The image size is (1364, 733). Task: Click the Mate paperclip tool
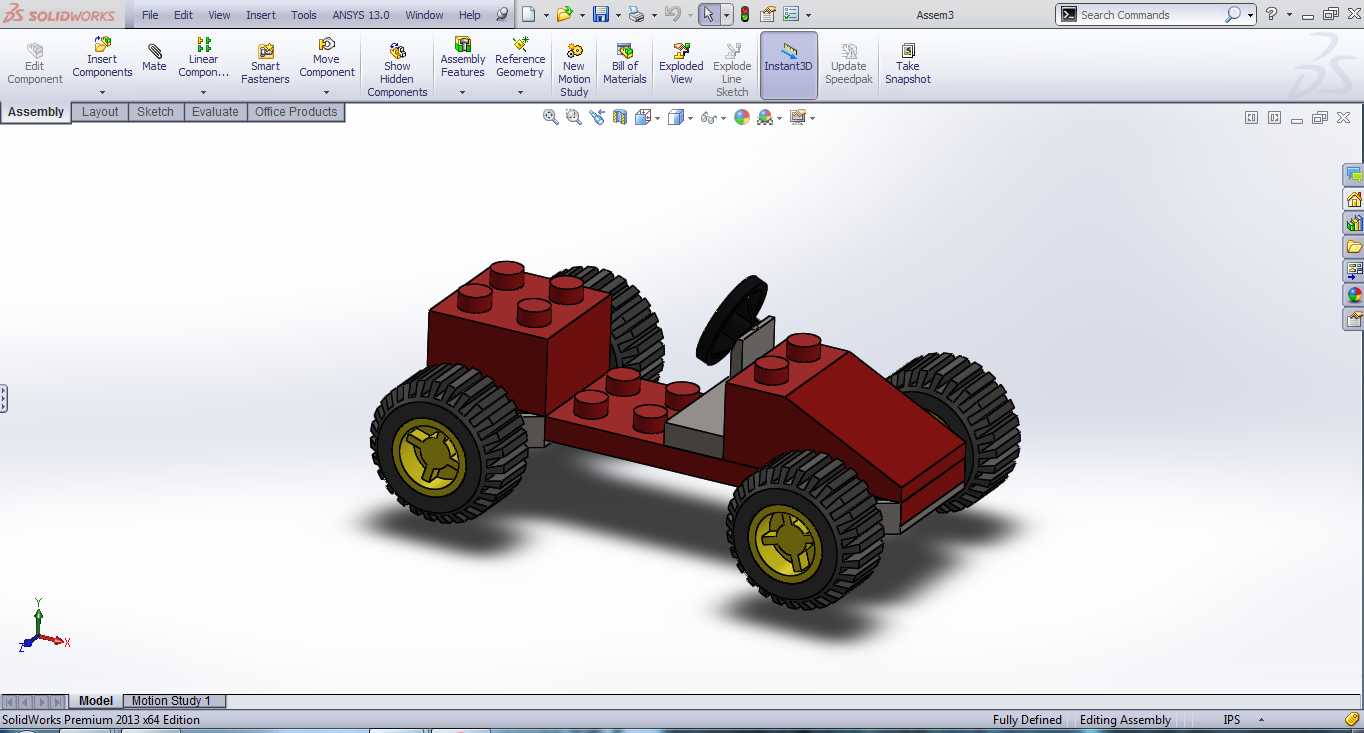[154, 58]
